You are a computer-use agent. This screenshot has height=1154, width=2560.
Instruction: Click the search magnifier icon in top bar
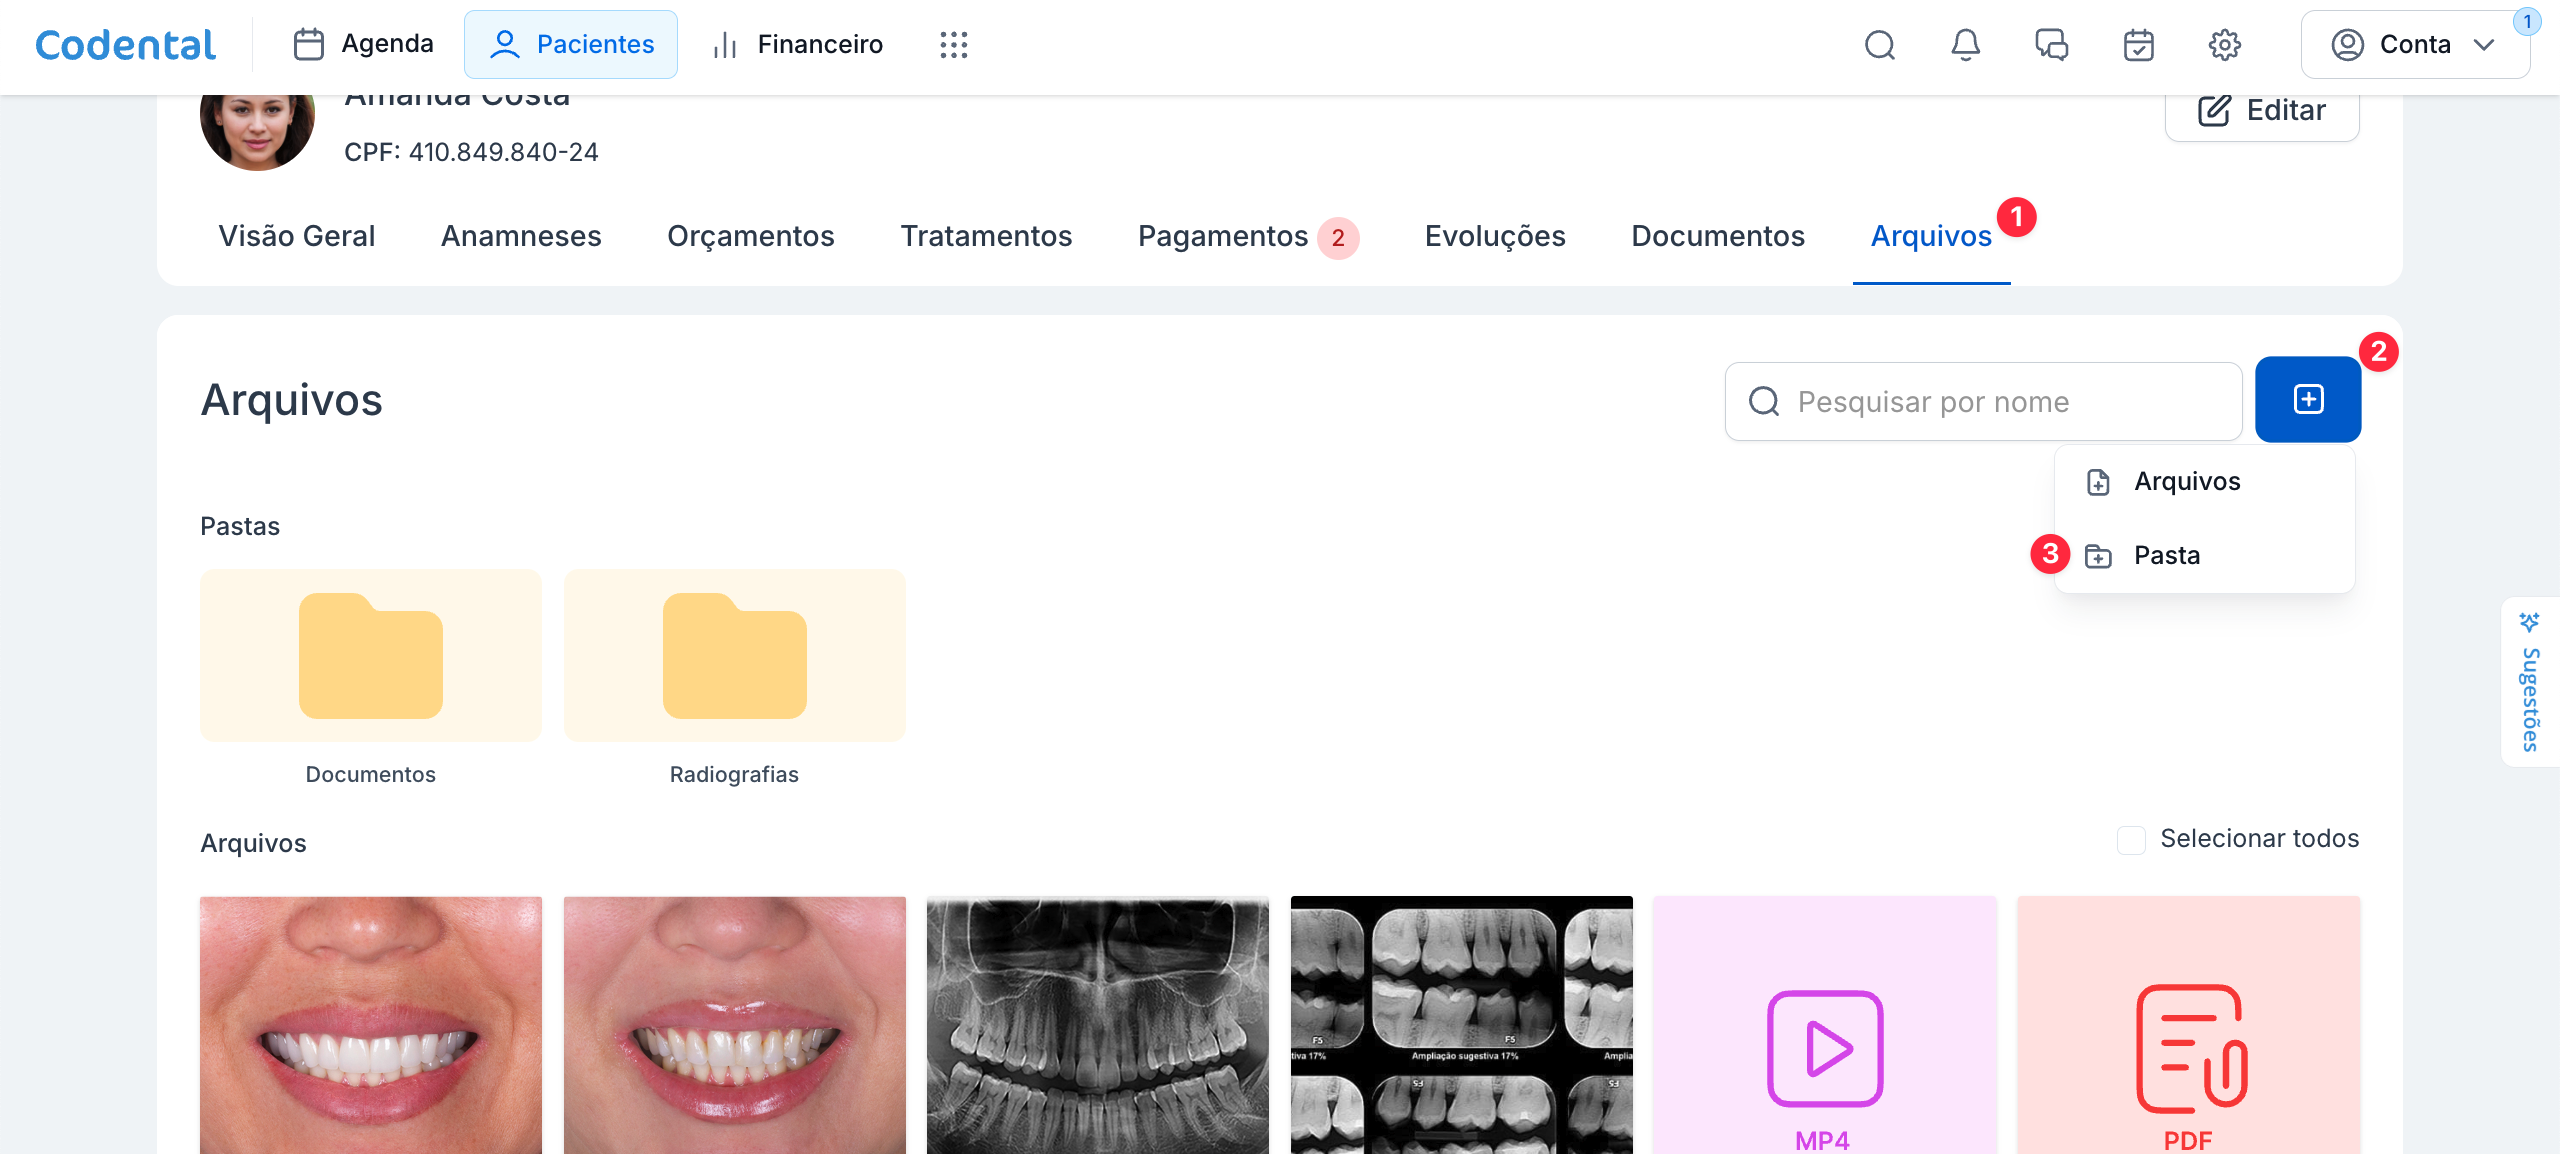1880,45
